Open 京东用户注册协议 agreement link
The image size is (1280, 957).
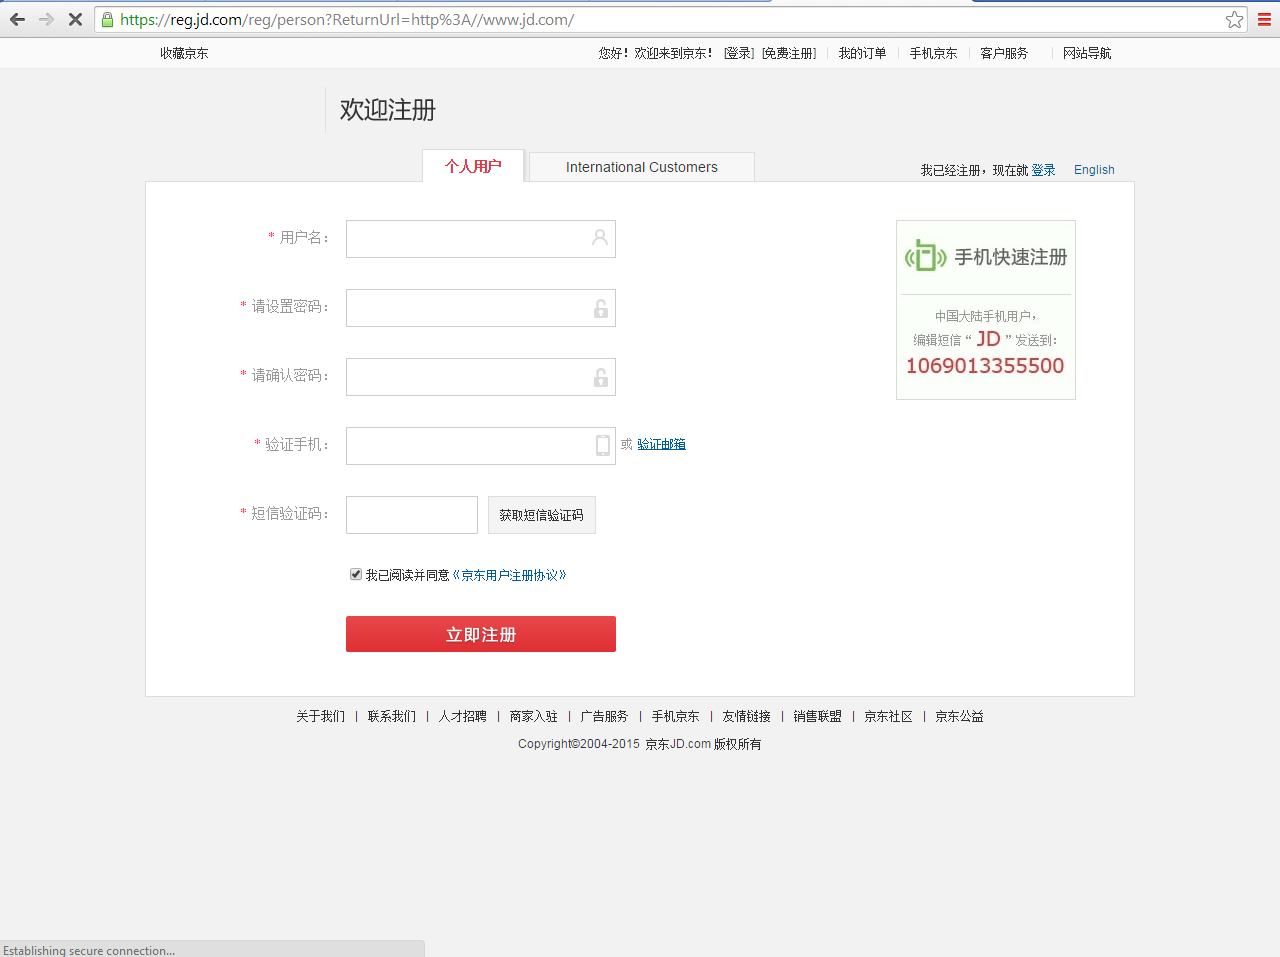(x=509, y=575)
